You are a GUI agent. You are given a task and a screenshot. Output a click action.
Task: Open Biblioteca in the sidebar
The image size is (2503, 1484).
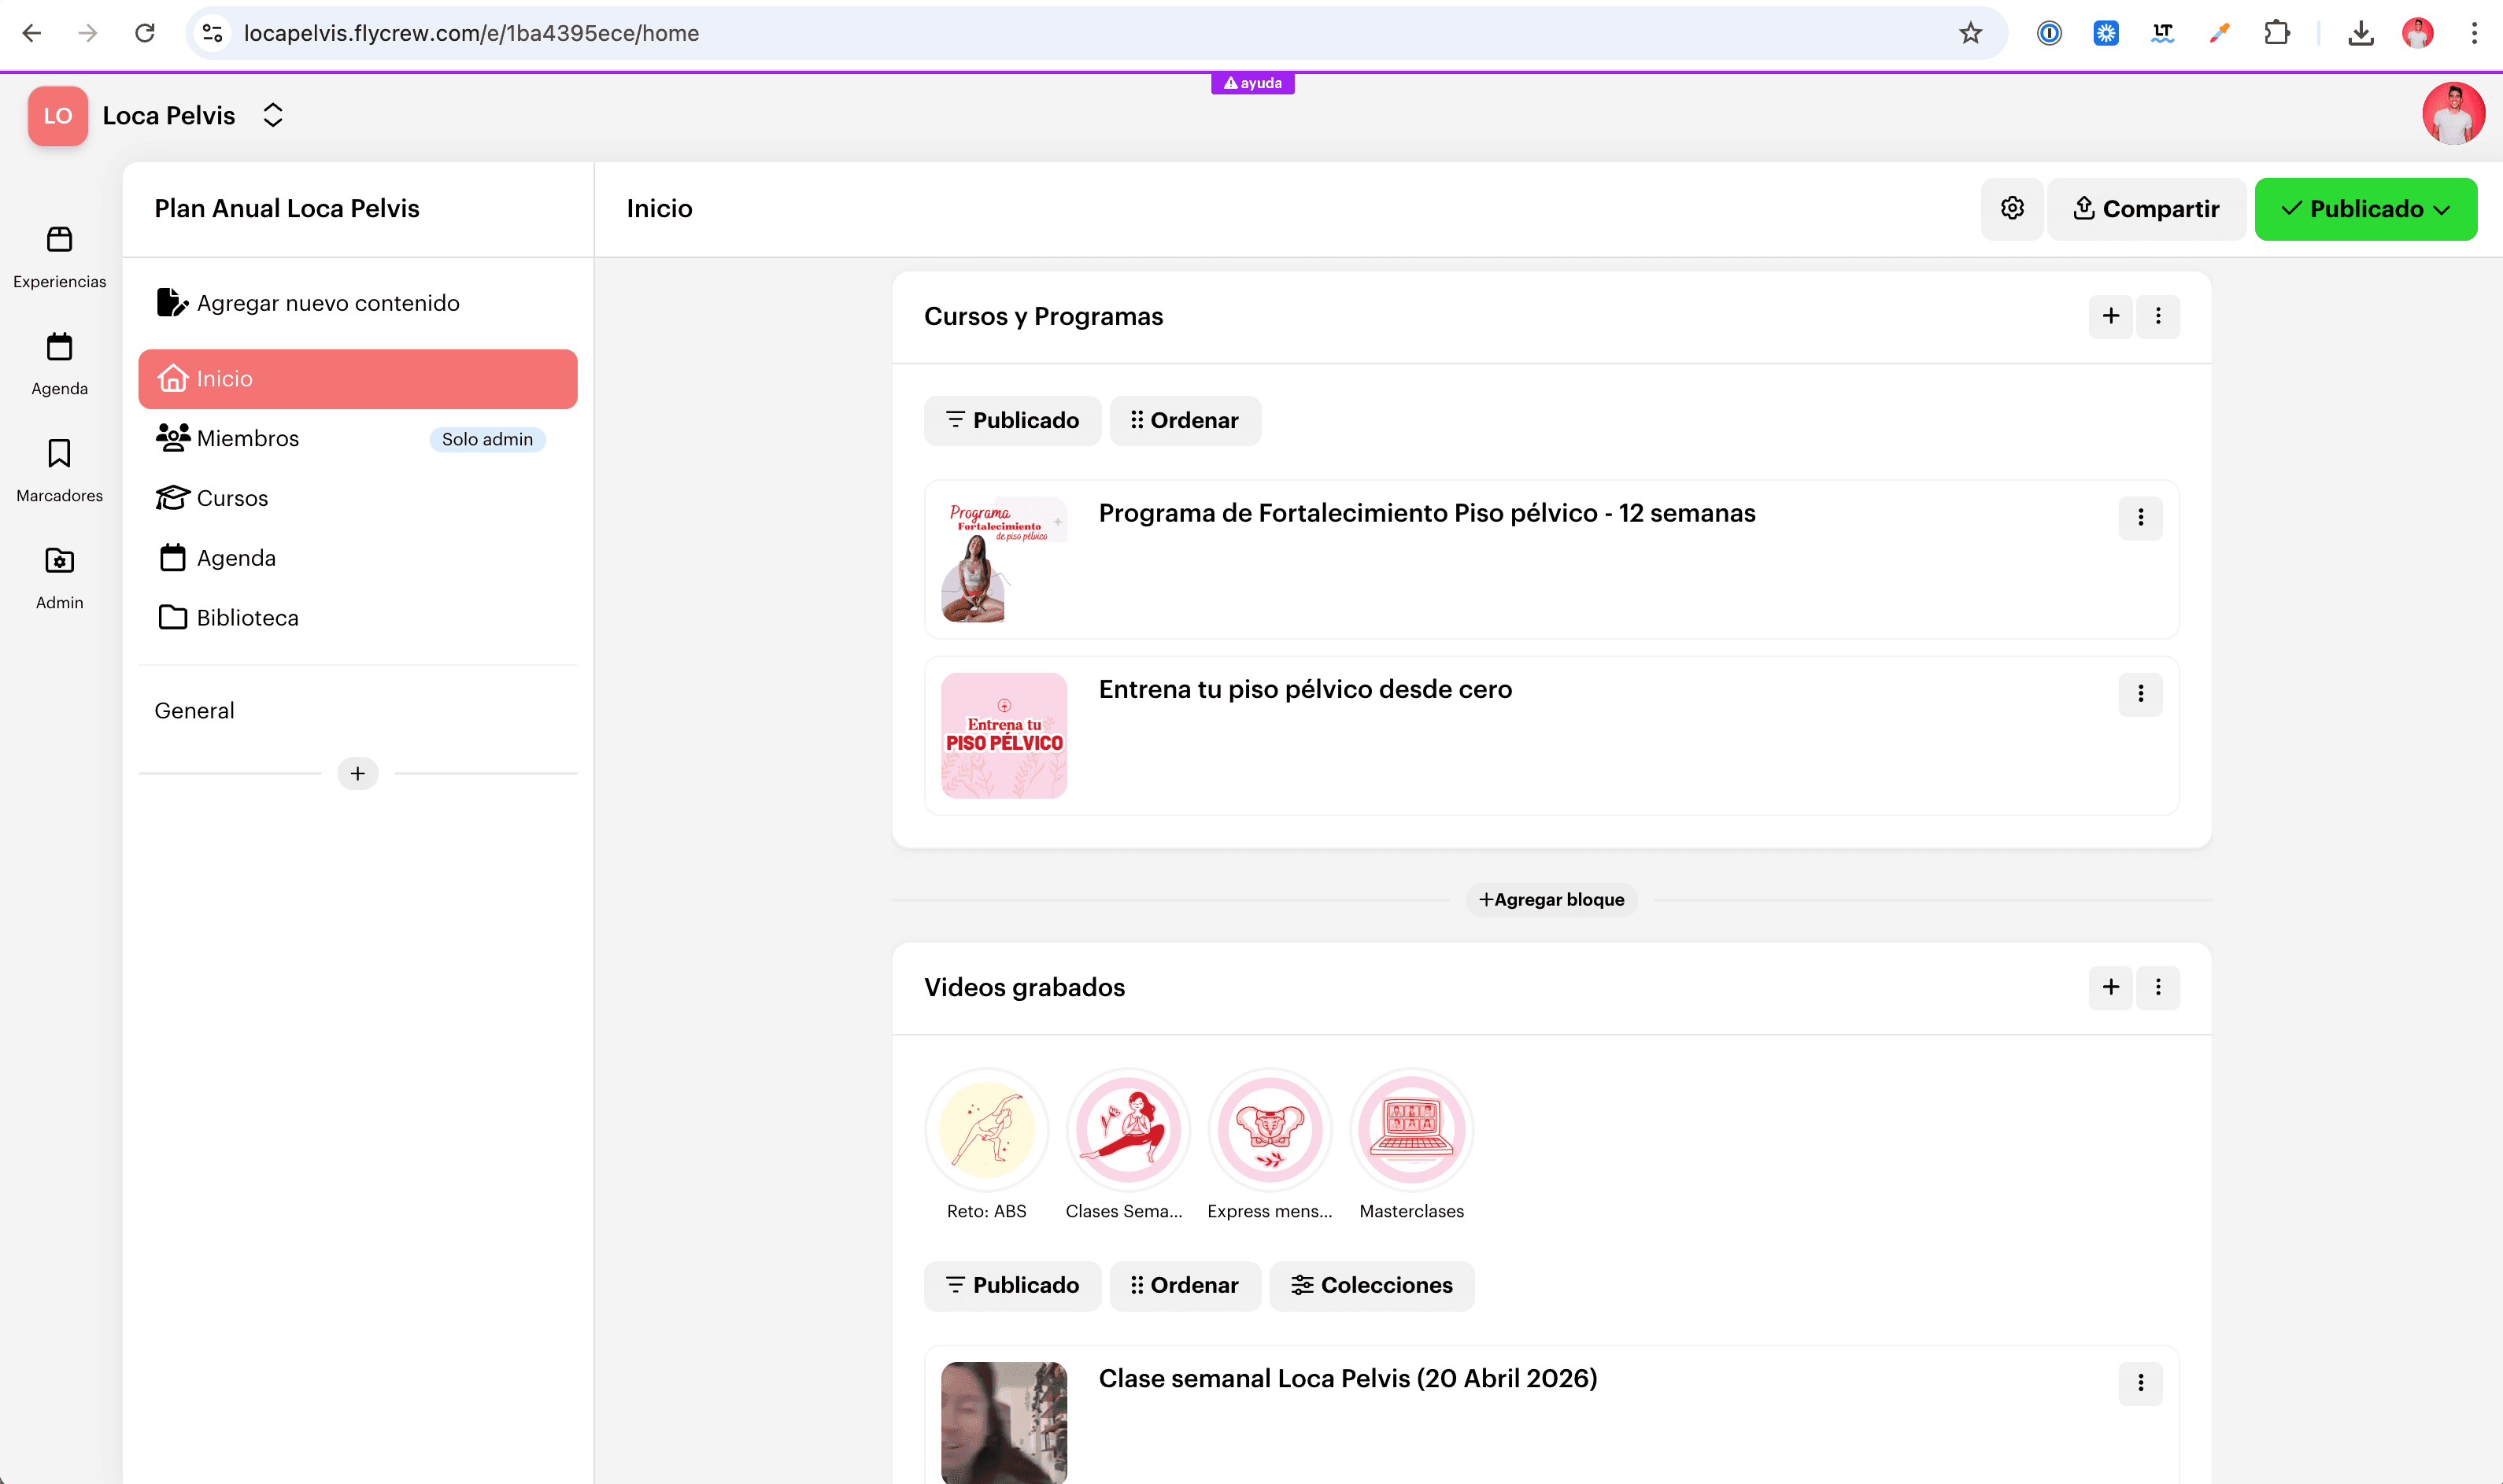click(358, 618)
